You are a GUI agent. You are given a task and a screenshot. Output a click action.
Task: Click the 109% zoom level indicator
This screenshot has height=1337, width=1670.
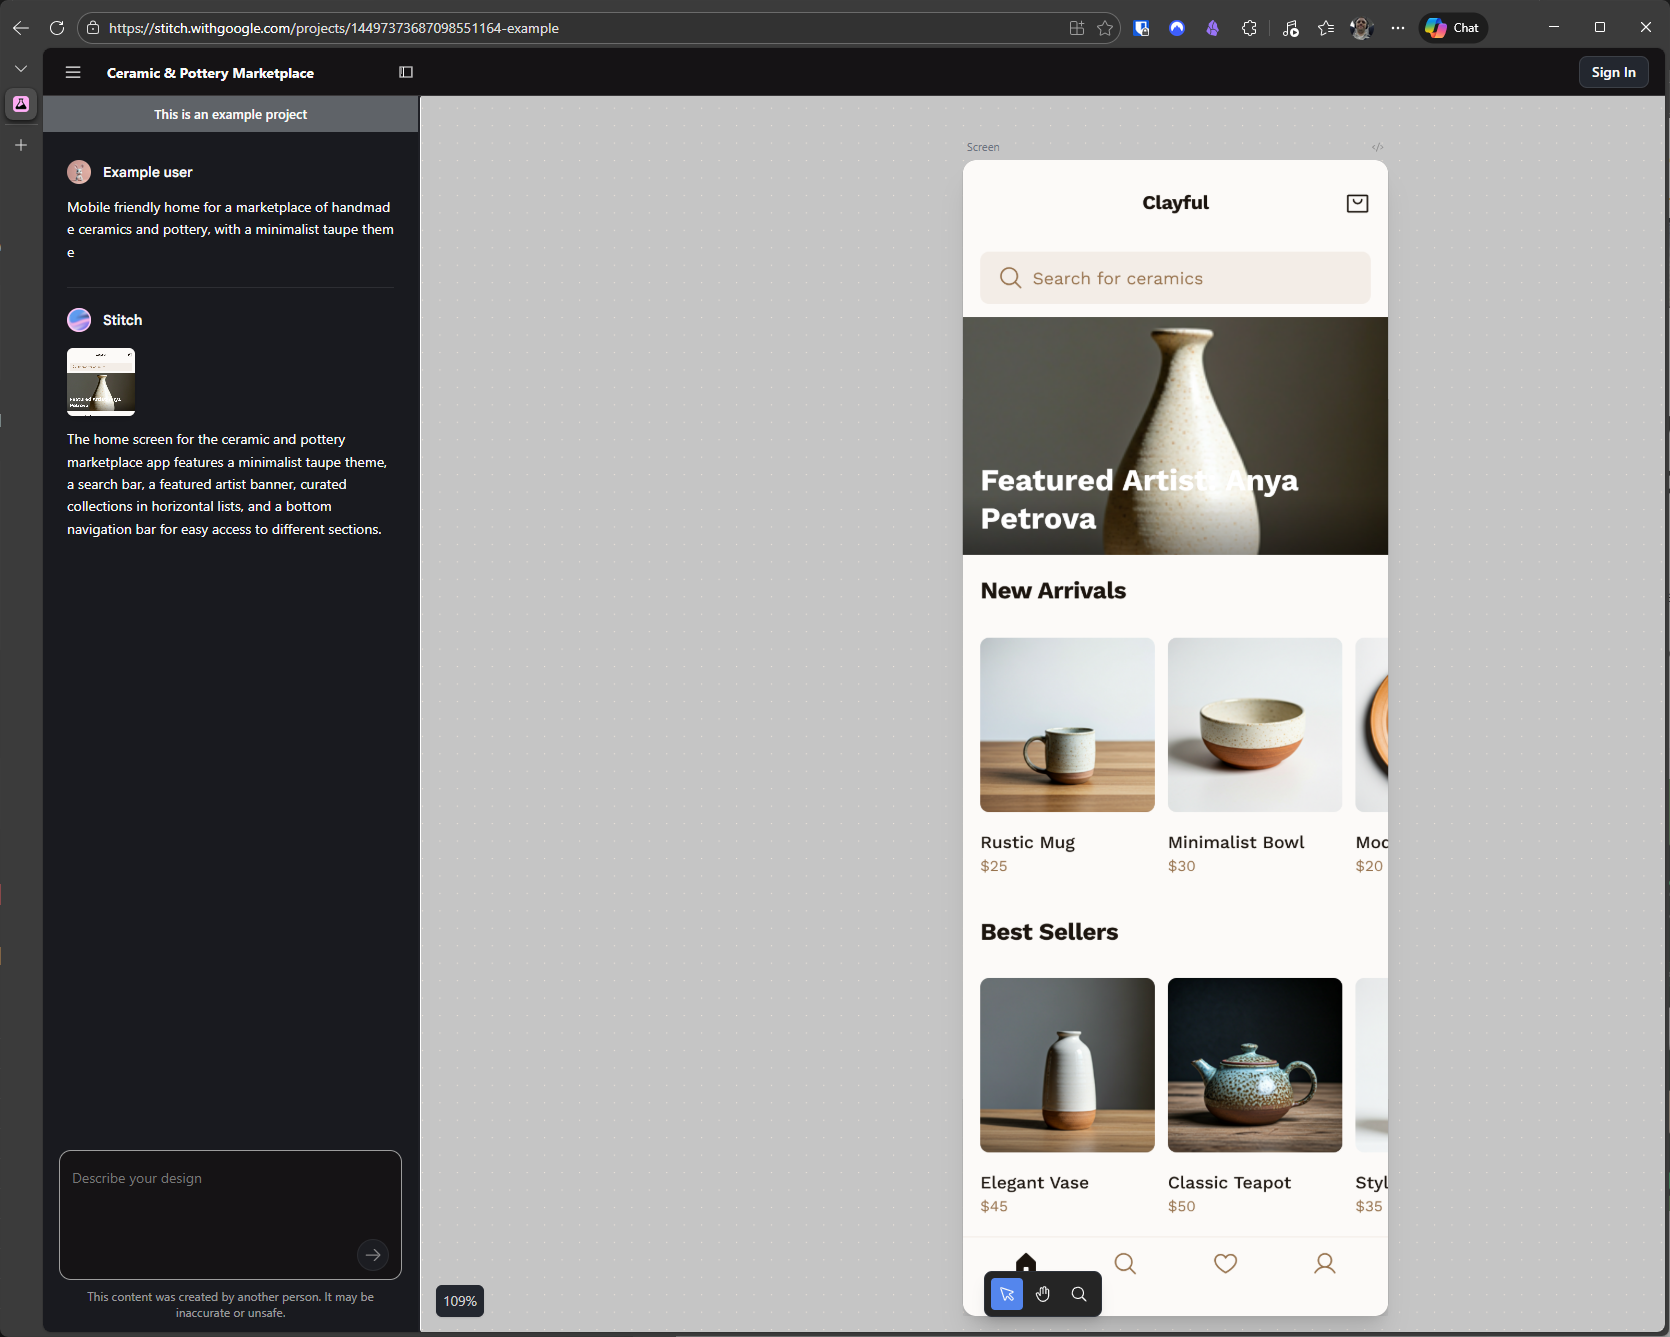click(x=460, y=1301)
